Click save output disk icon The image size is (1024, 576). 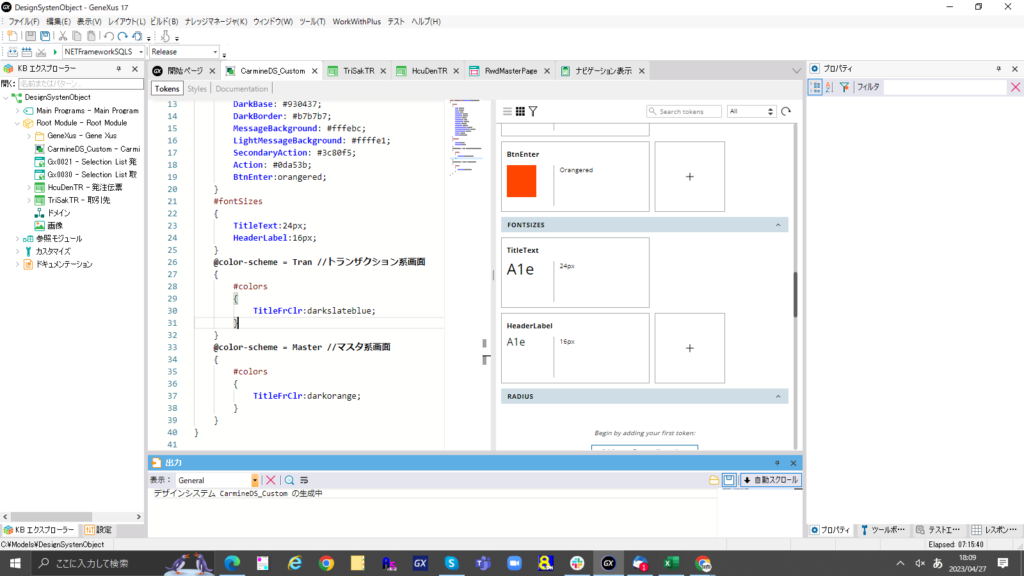(729, 480)
